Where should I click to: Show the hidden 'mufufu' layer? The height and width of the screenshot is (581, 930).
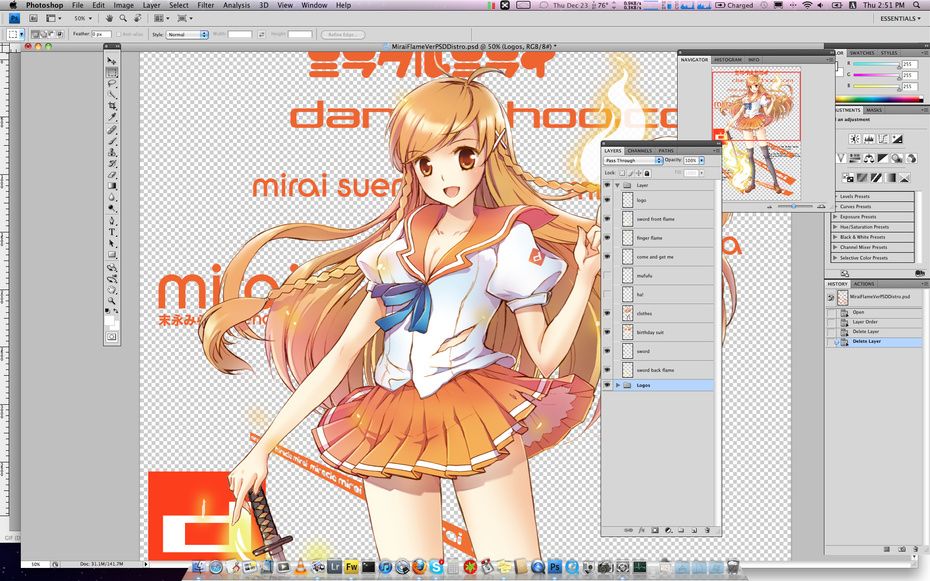pos(607,276)
